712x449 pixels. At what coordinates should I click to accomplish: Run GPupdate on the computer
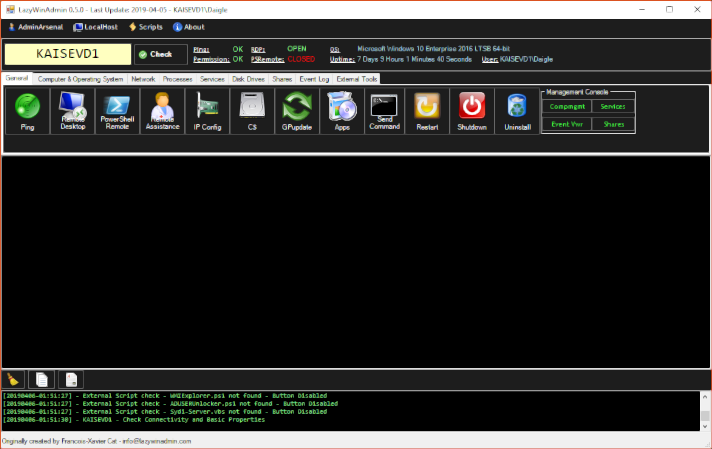point(297,111)
